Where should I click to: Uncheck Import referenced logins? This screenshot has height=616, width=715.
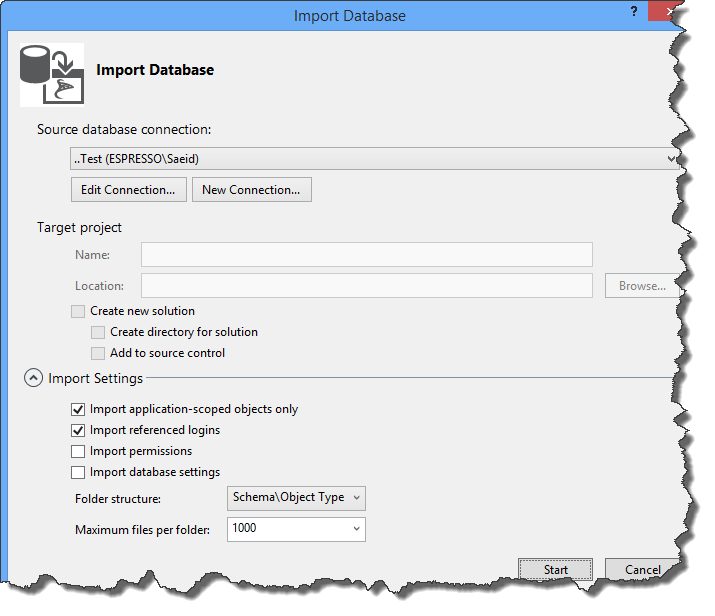(78, 430)
